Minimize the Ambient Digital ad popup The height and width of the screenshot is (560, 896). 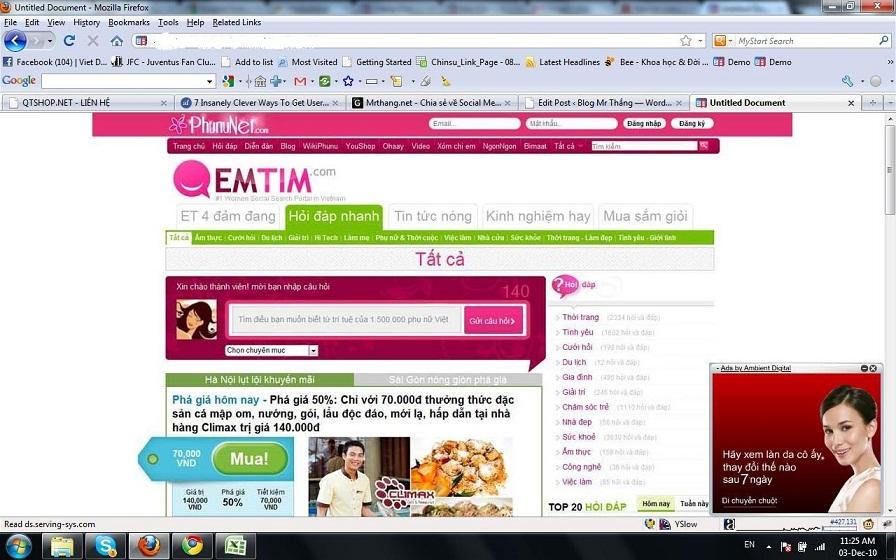click(865, 369)
